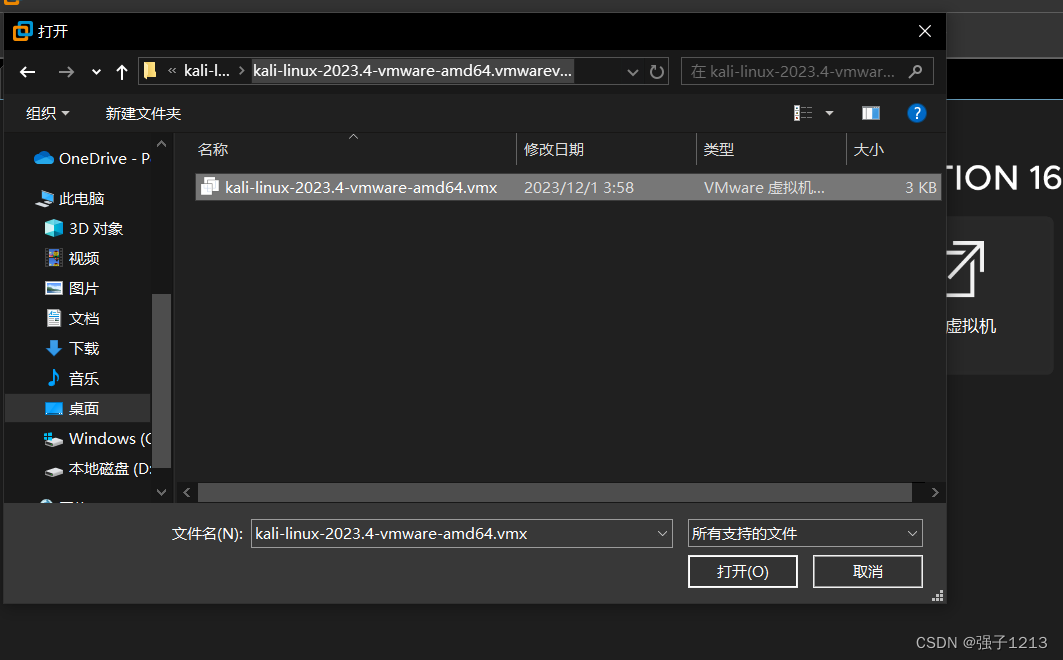Image resolution: width=1063 pixels, height=660 pixels.
Task: Click the yellow folder icon in address bar
Action: (149, 71)
